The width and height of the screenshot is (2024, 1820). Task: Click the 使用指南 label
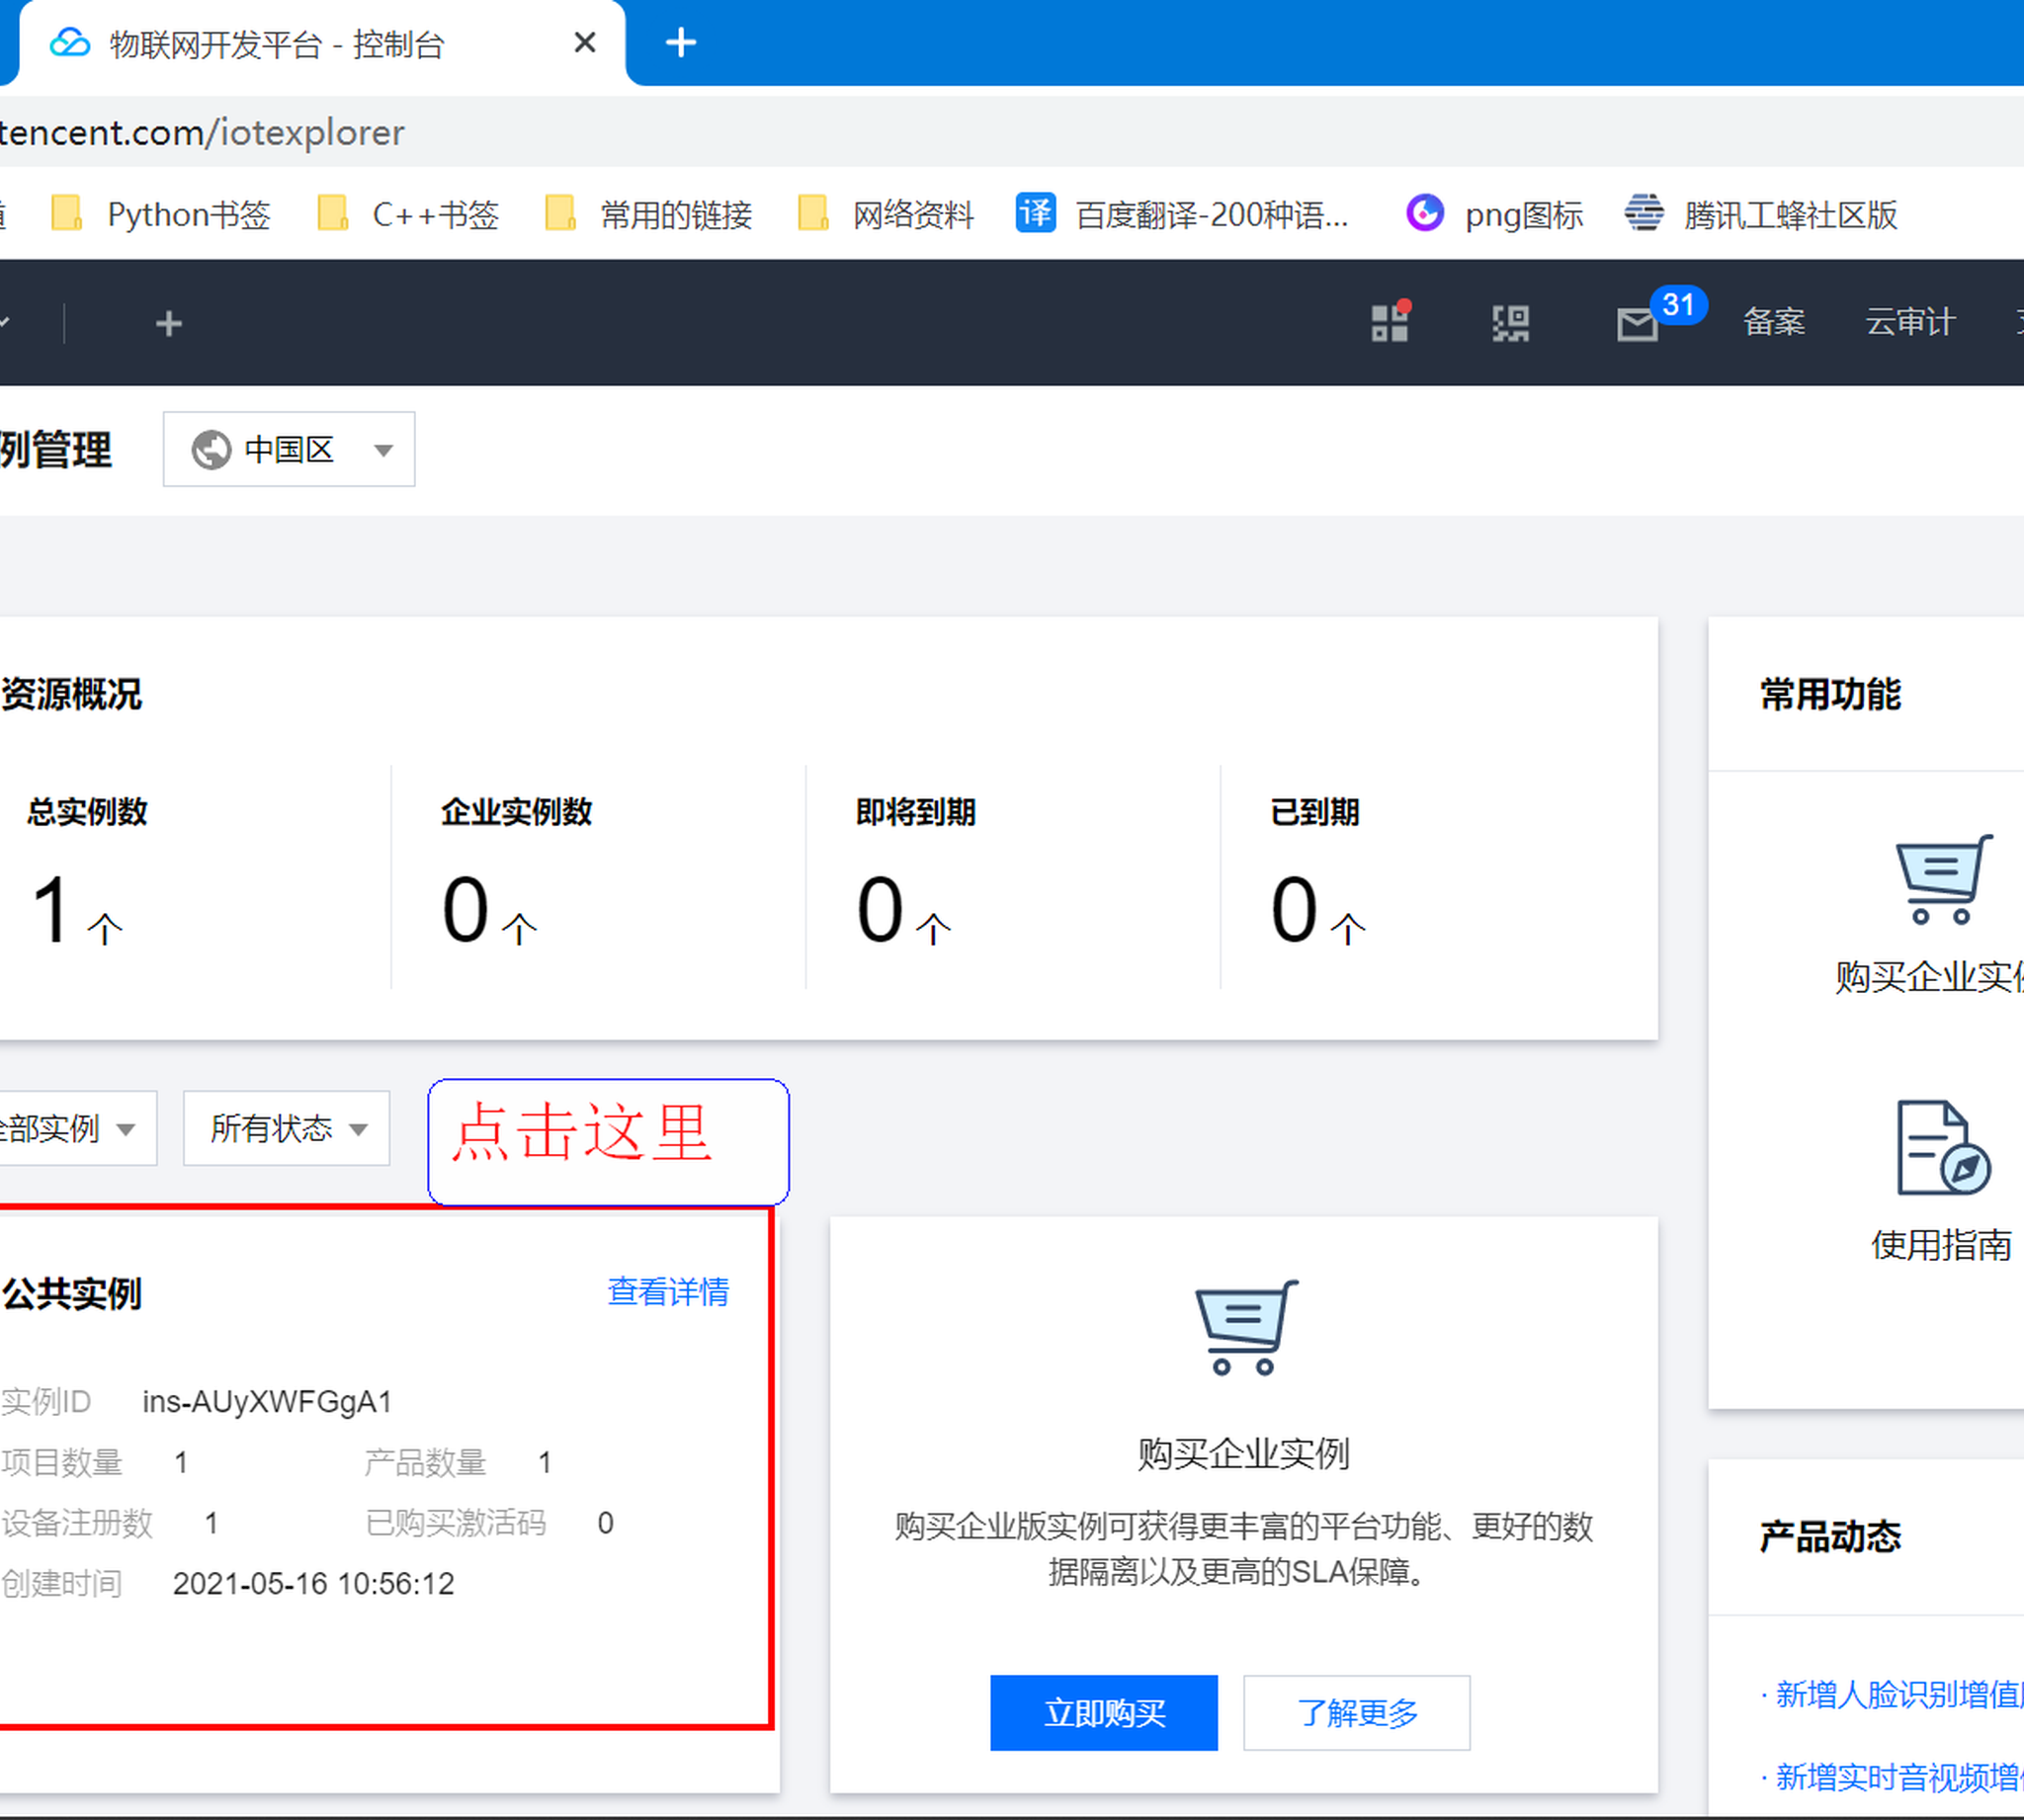click(x=1941, y=1245)
